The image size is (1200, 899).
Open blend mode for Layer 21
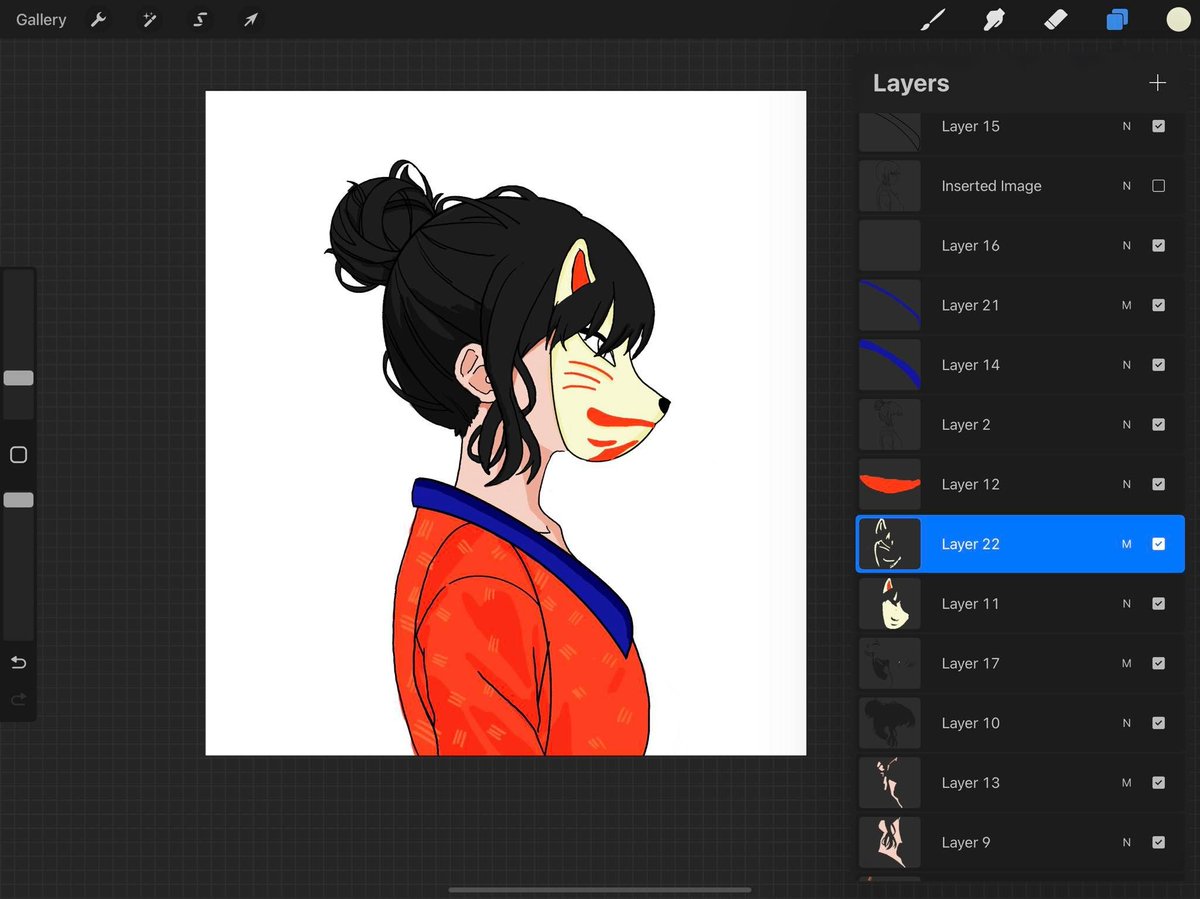point(1127,306)
